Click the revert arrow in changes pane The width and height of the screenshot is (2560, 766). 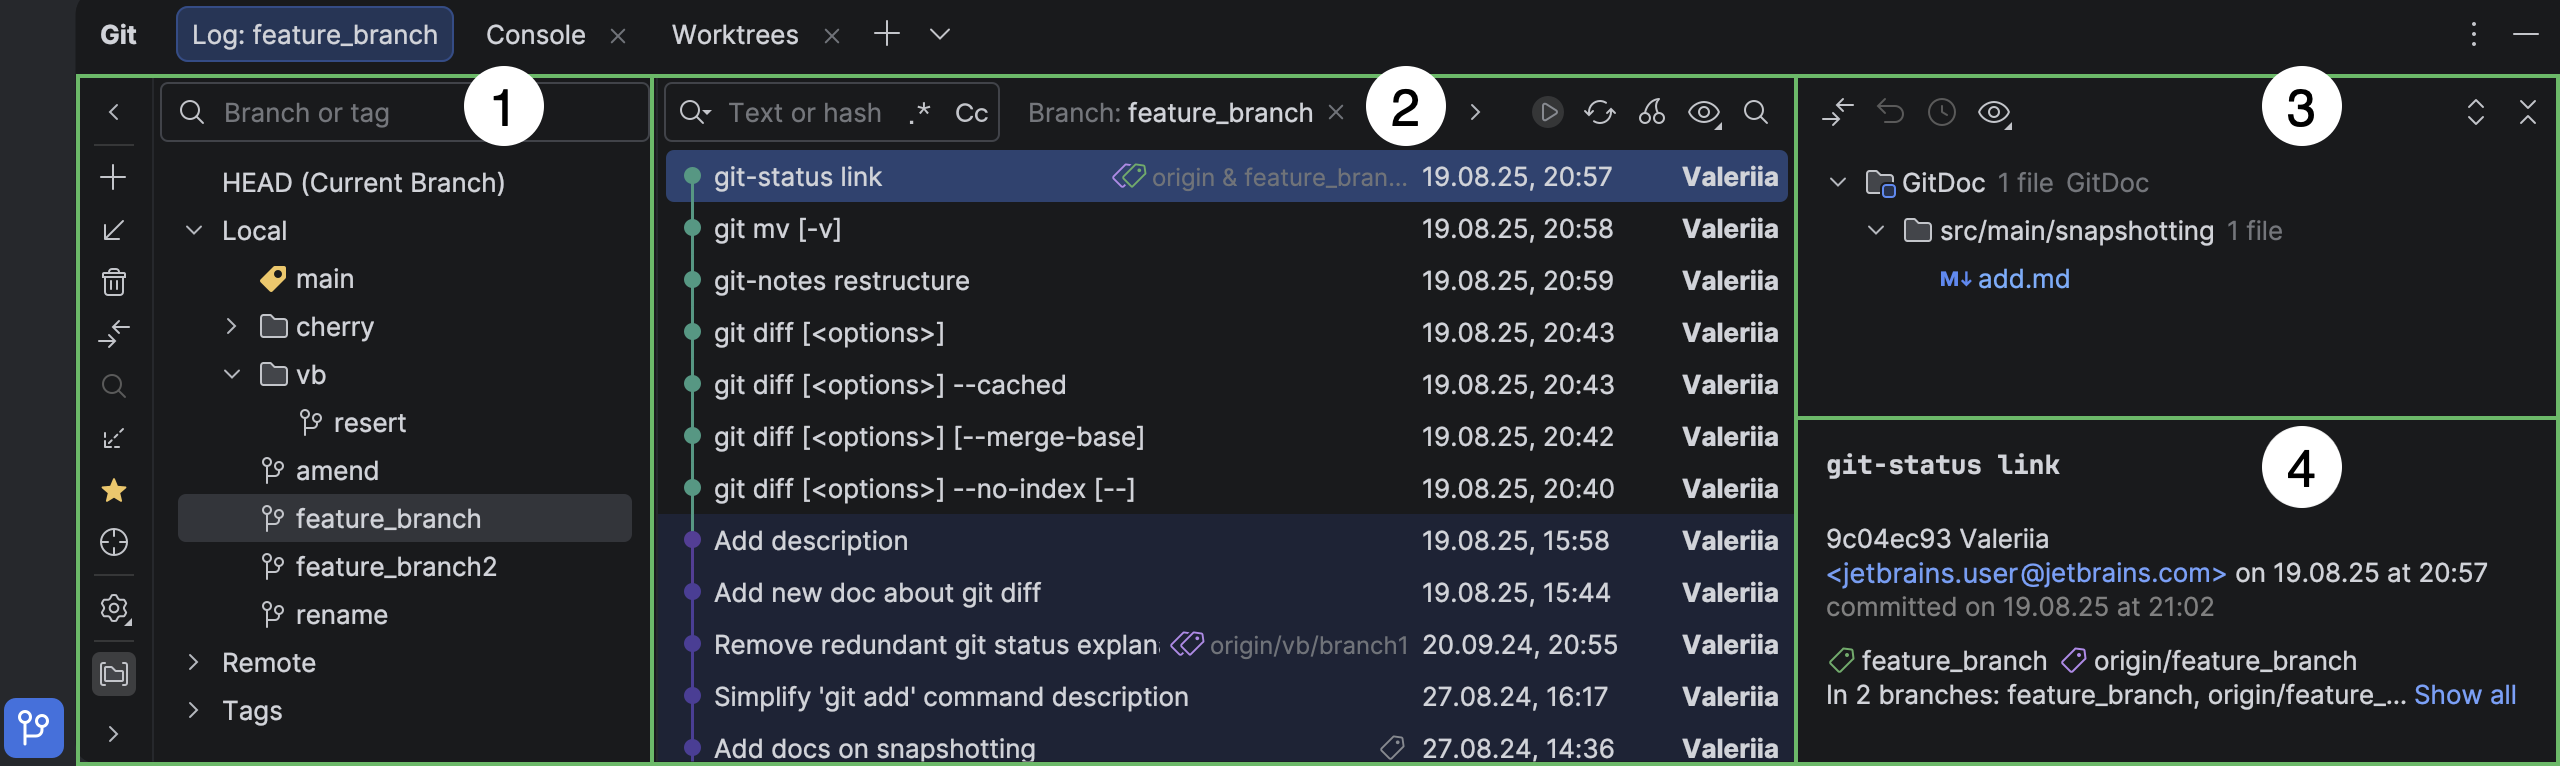point(1890,112)
